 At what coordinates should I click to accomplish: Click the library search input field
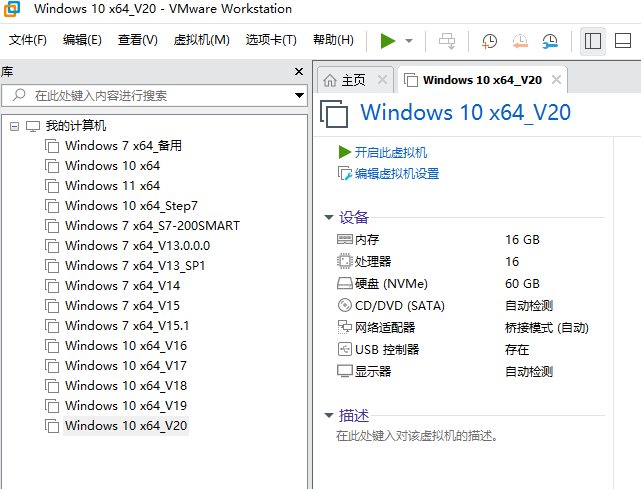coord(150,96)
